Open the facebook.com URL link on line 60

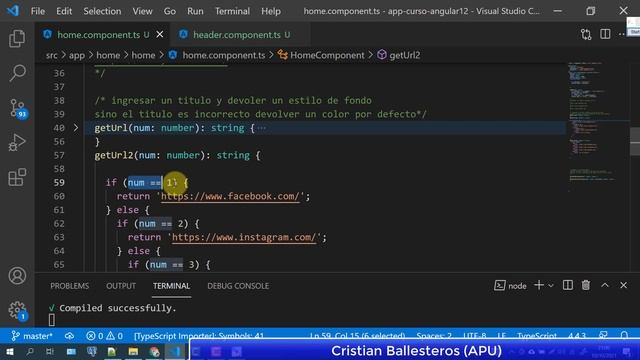[230, 196]
